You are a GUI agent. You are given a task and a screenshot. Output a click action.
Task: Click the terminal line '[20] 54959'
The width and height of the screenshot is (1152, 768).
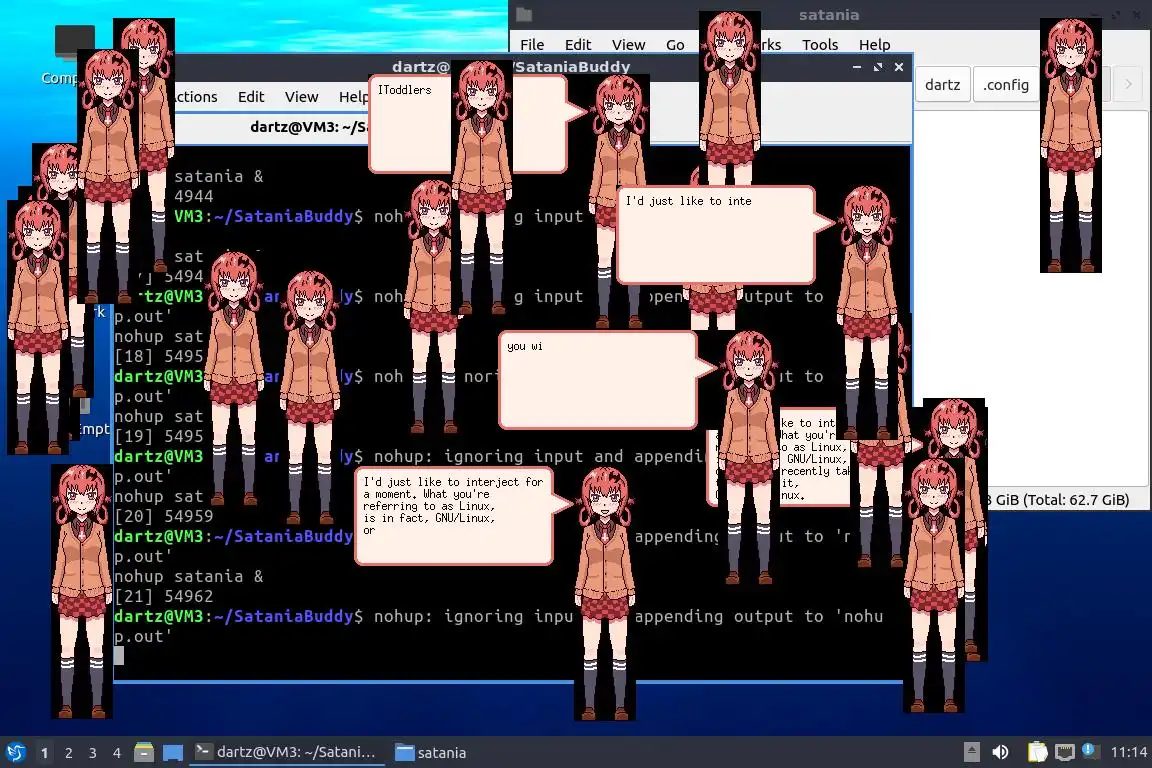pos(164,516)
